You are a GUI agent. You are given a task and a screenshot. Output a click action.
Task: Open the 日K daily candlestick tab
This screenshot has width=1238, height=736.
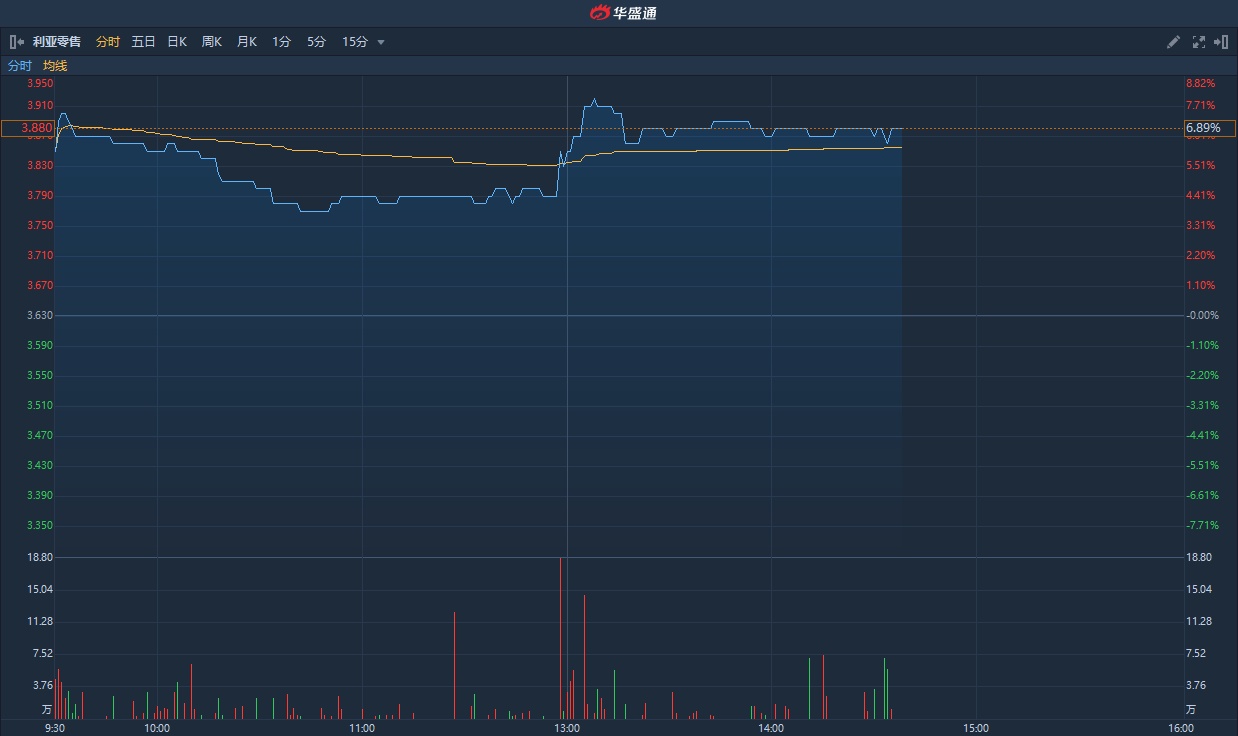pos(177,42)
